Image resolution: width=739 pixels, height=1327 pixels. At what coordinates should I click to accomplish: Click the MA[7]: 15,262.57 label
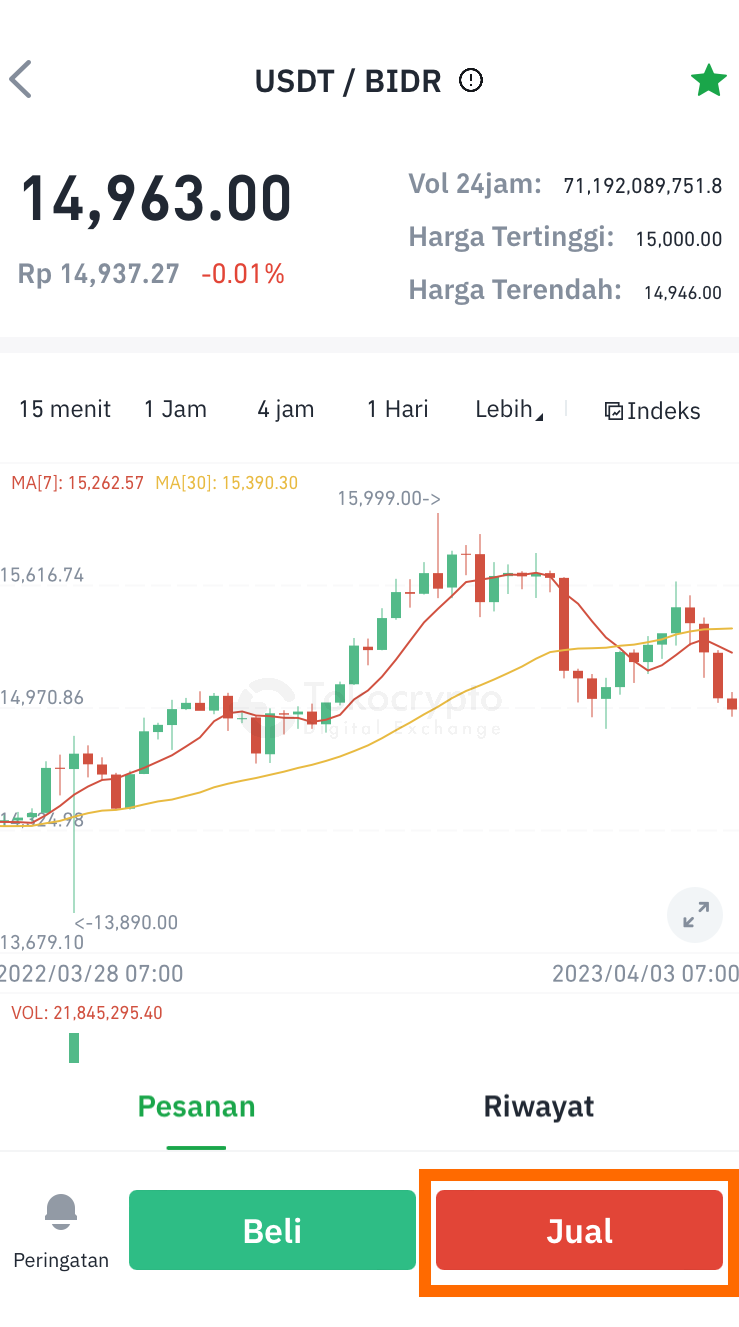[x=78, y=483]
